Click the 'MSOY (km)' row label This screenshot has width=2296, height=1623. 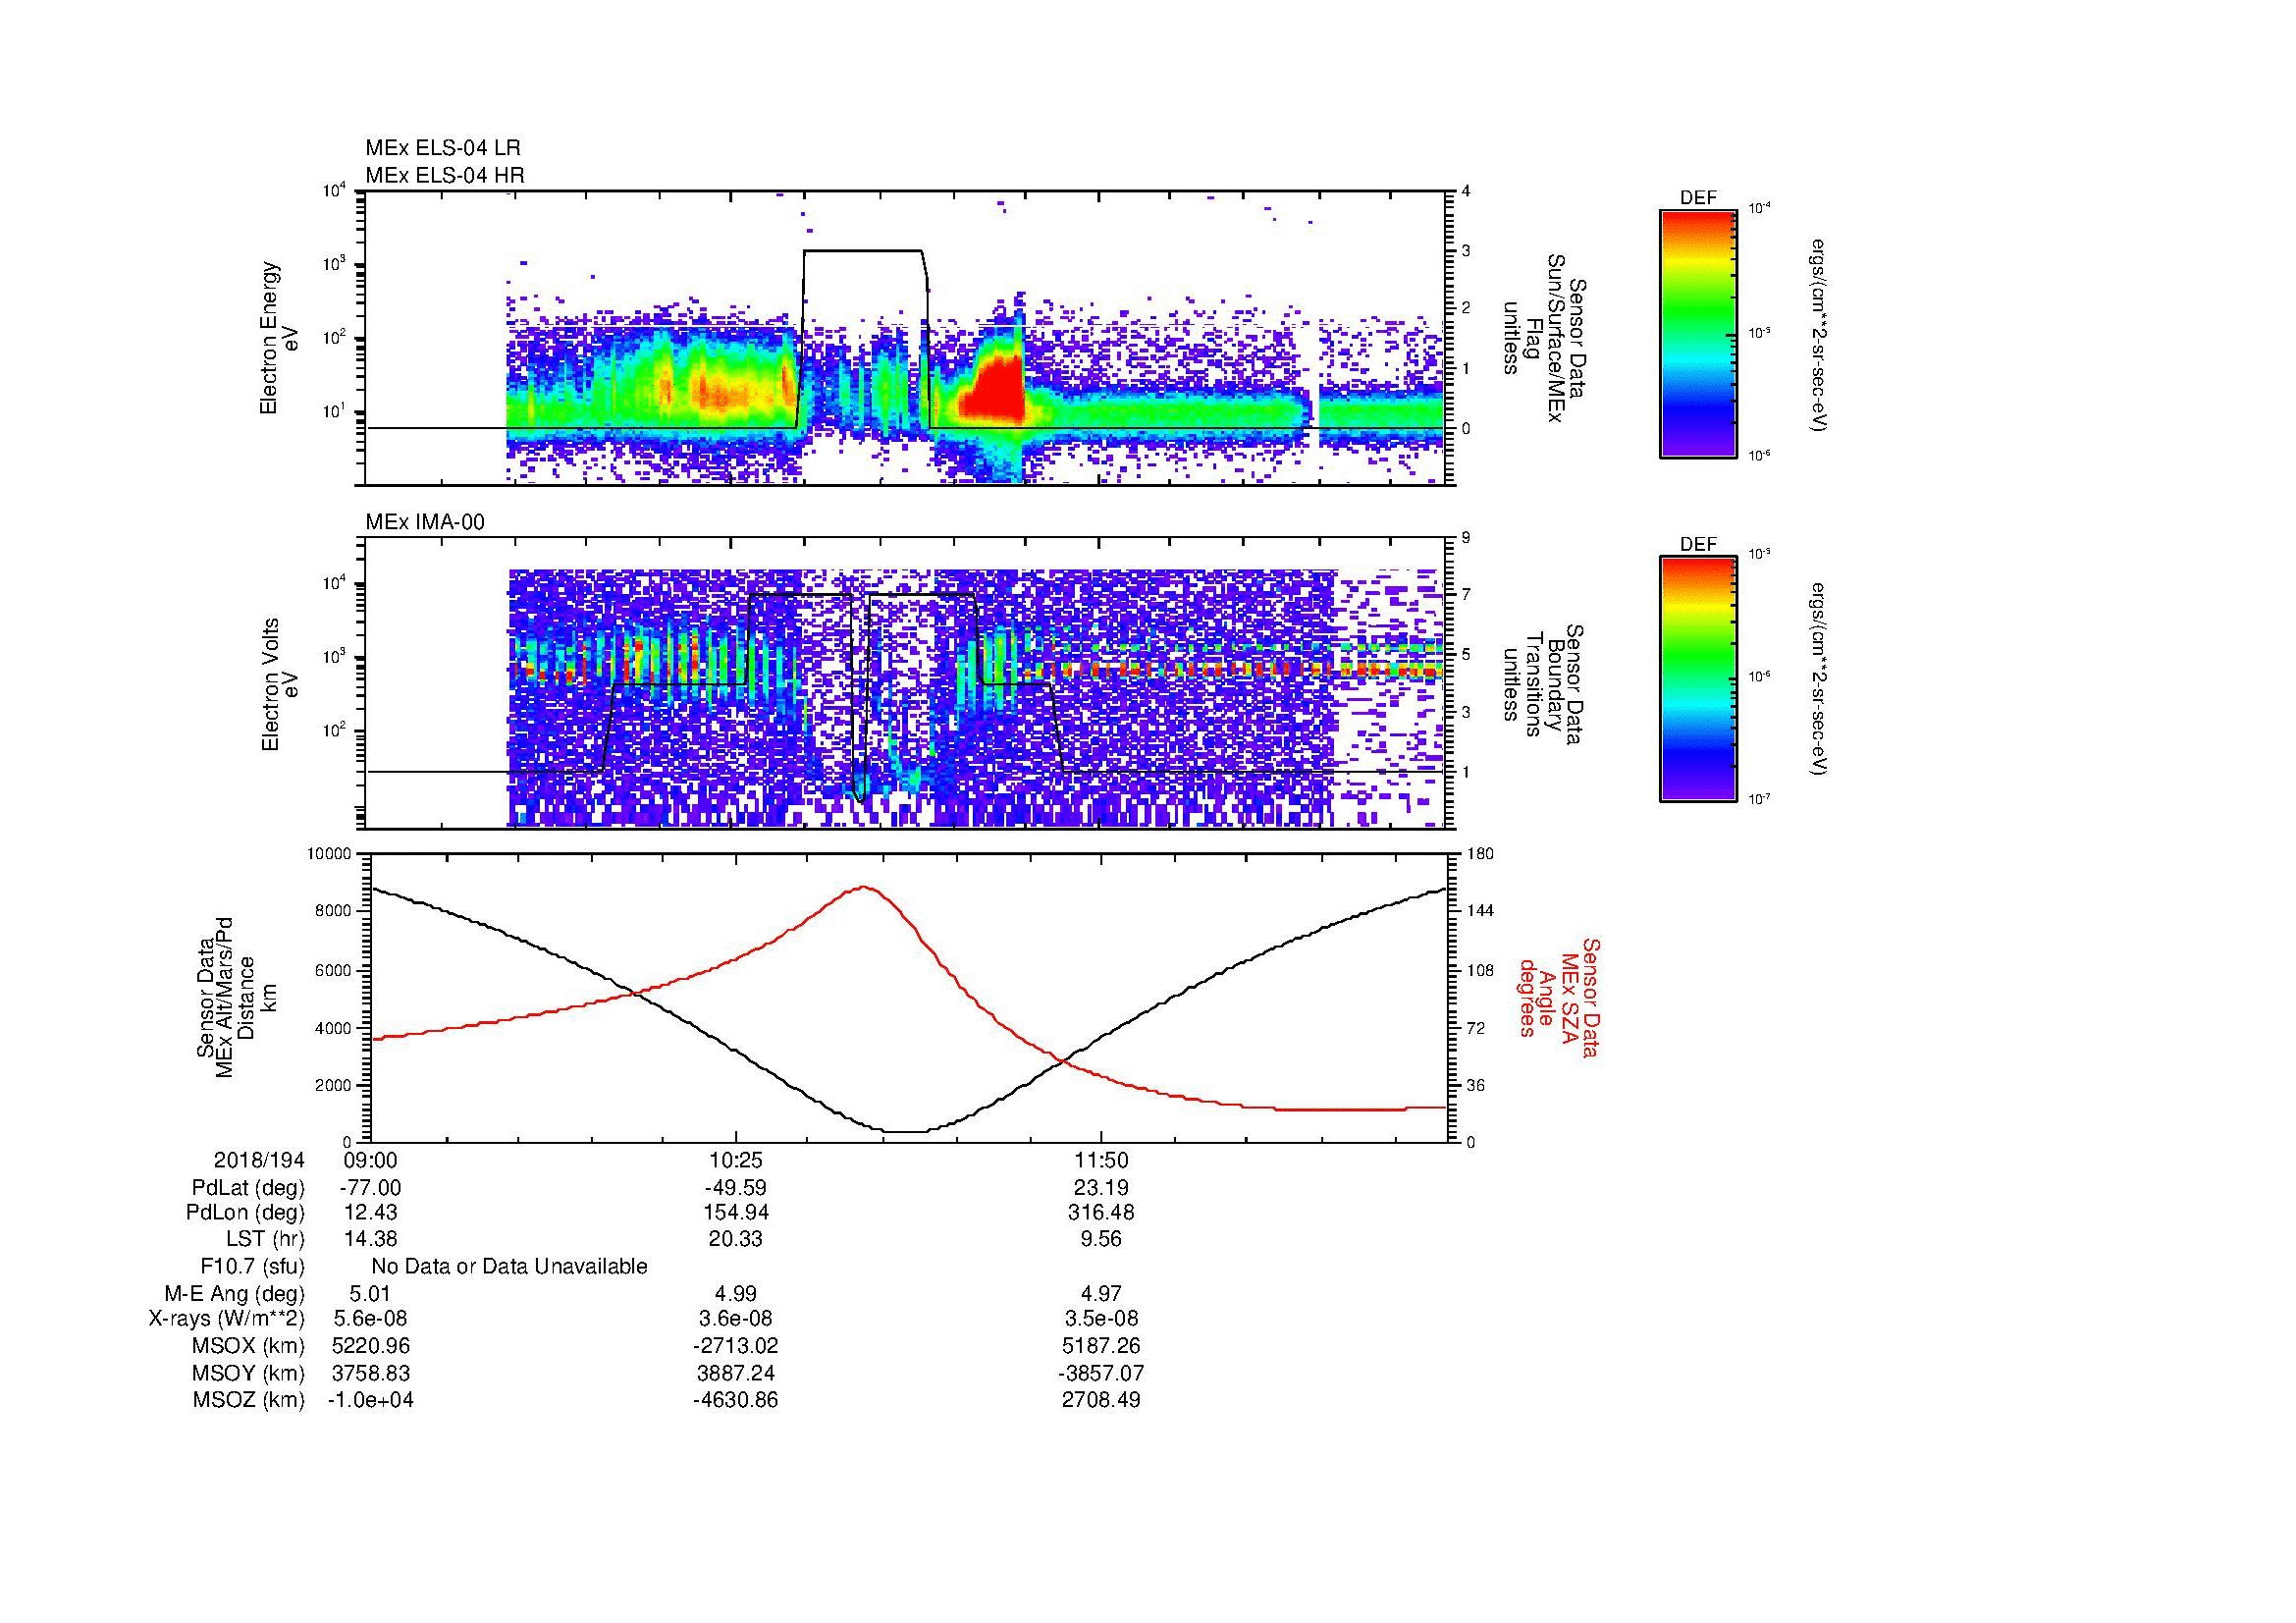[x=248, y=1374]
